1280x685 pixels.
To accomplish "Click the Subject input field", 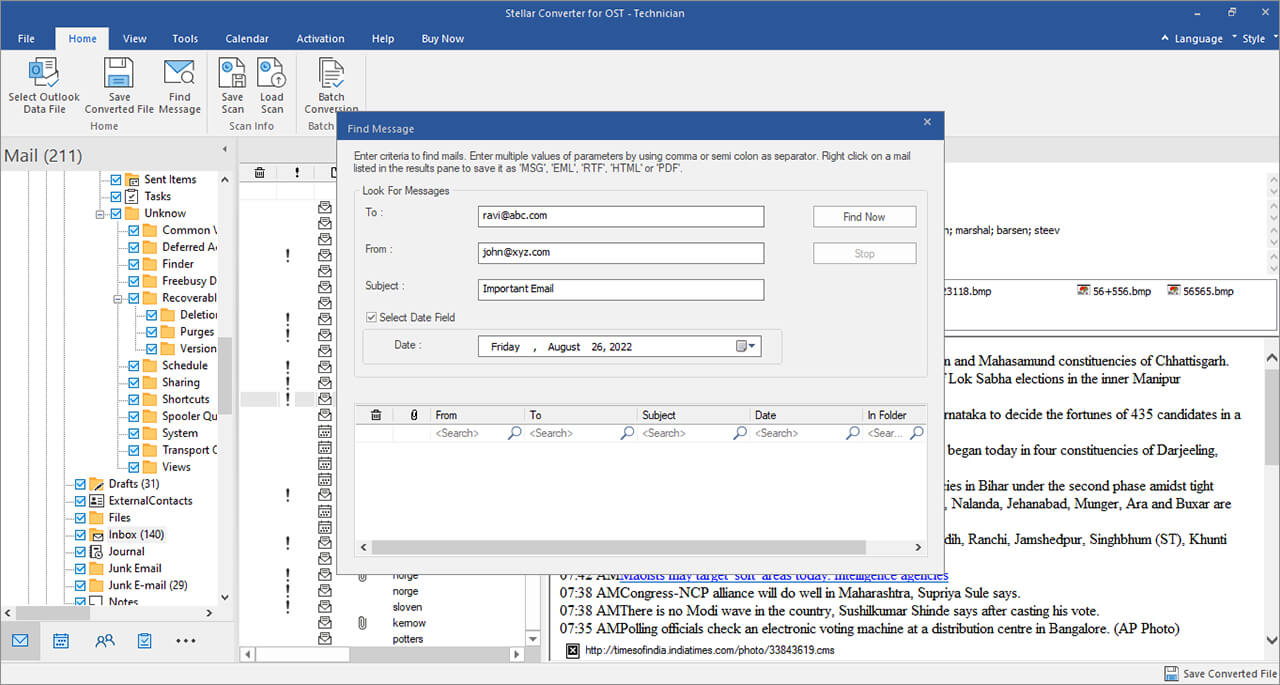I will (x=621, y=289).
